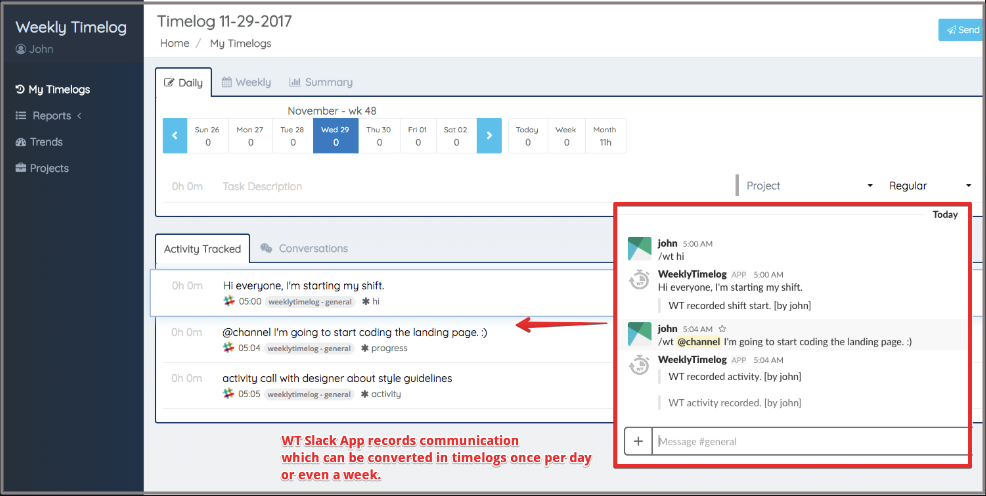986x496 pixels.
Task: Open the Conversations tab
Action: [x=304, y=248]
